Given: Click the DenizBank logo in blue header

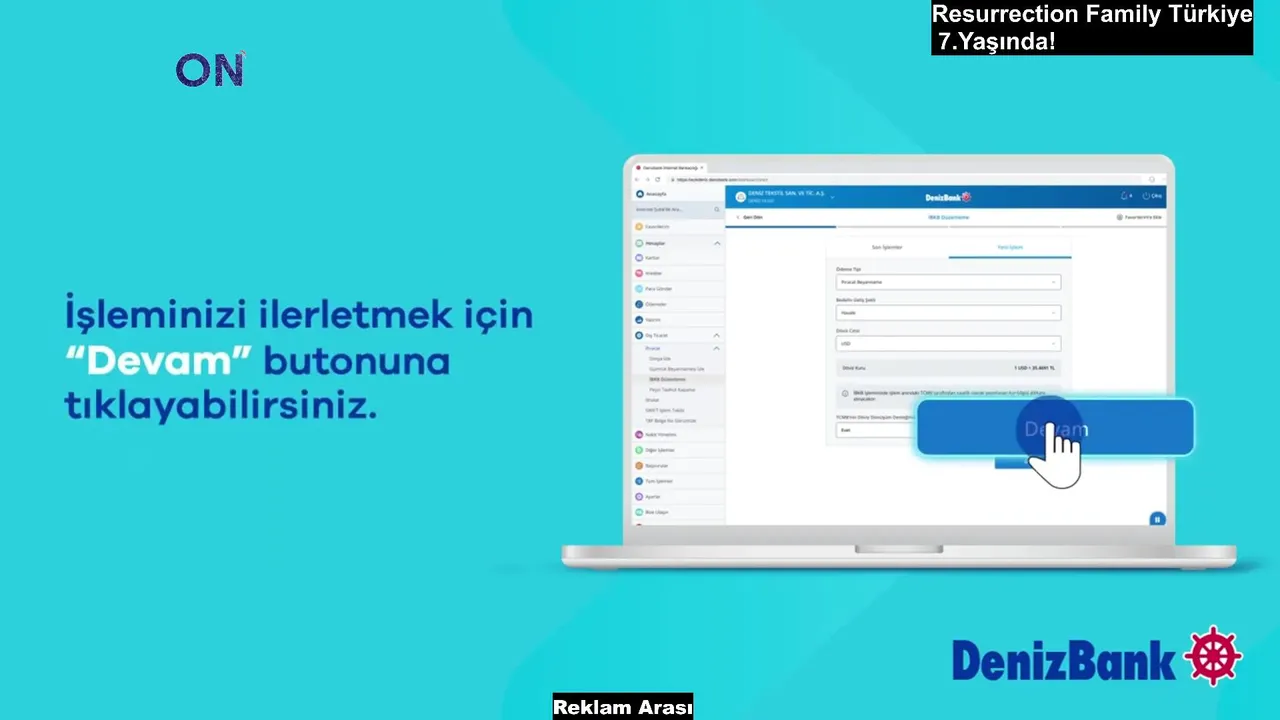Looking at the screenshot, I should tap(948, 197).
